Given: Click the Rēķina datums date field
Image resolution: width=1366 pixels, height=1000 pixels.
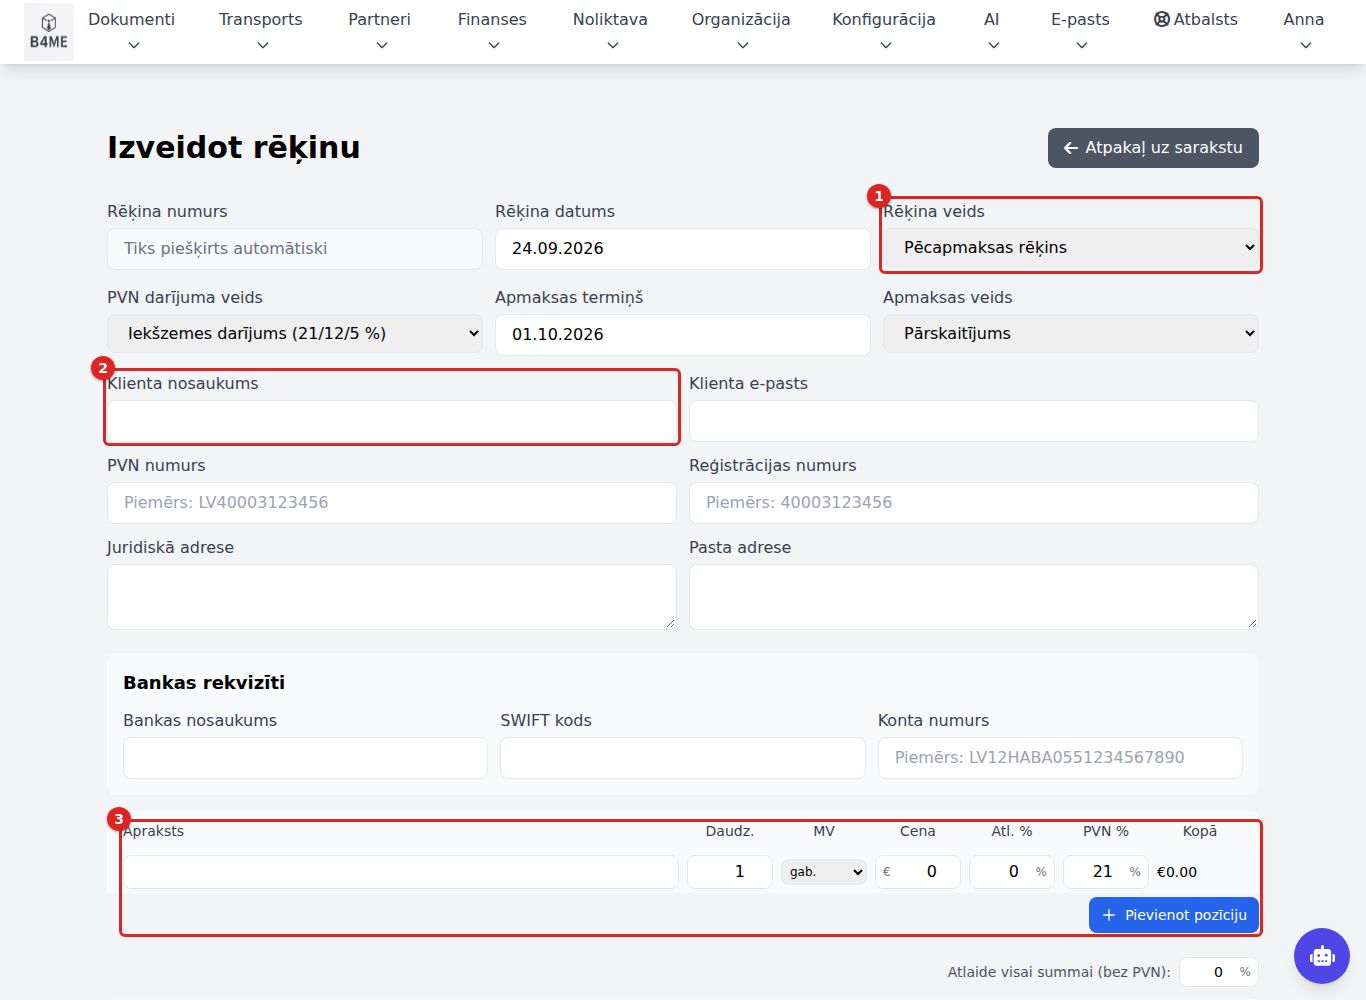Looking at the screenshot, I should (683, 248).
